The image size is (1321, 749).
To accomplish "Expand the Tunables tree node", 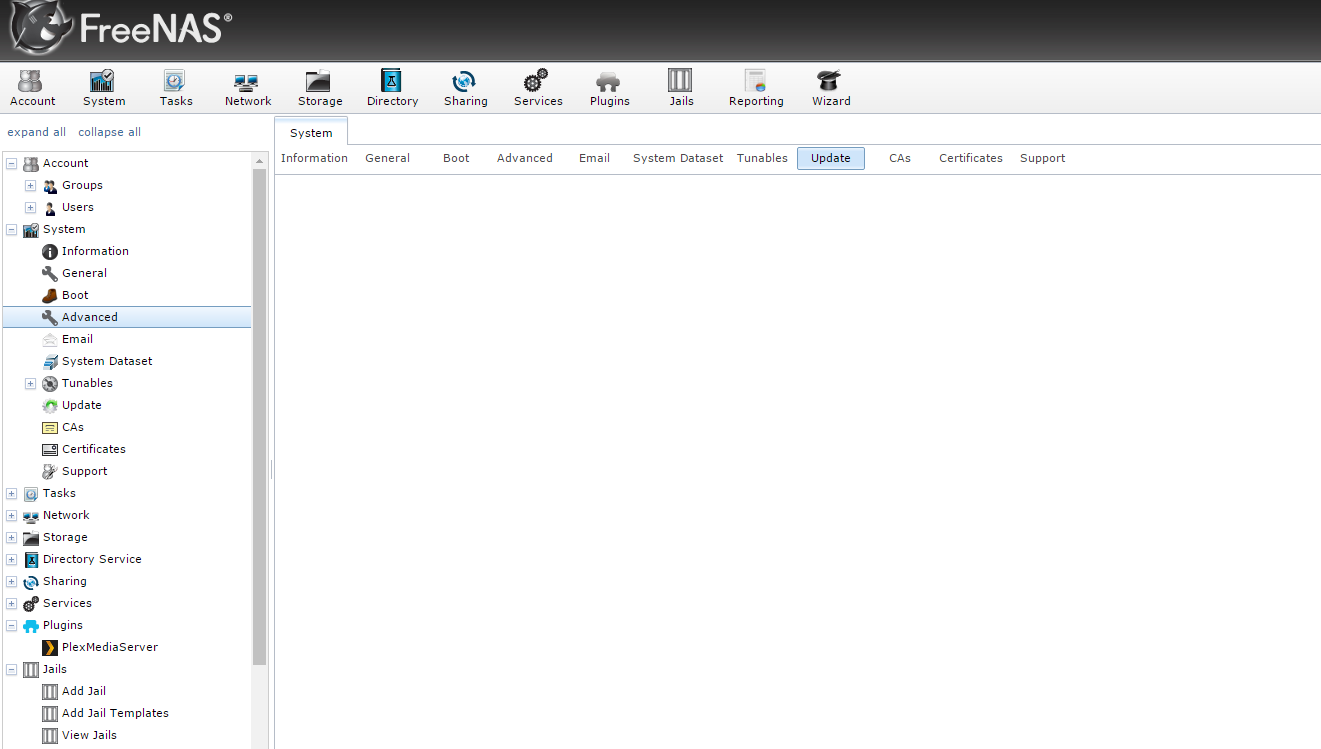I will (31, 384).
